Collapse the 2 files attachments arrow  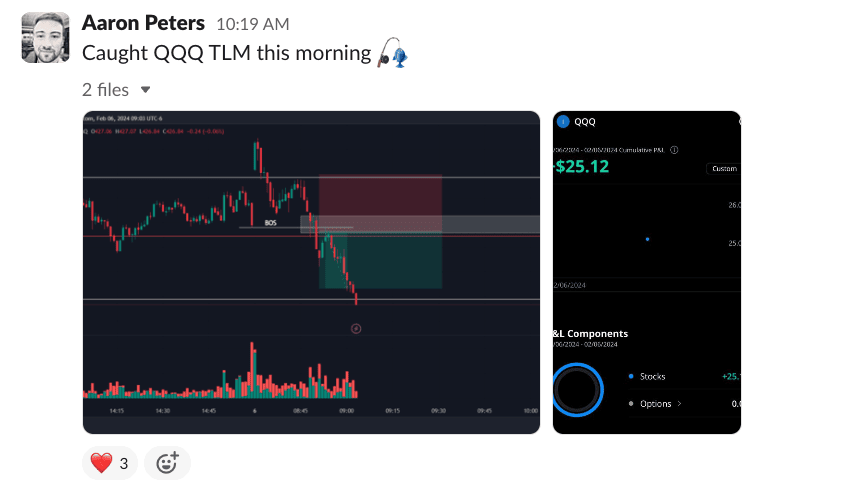pyautogui.click(x=145, y=89)
